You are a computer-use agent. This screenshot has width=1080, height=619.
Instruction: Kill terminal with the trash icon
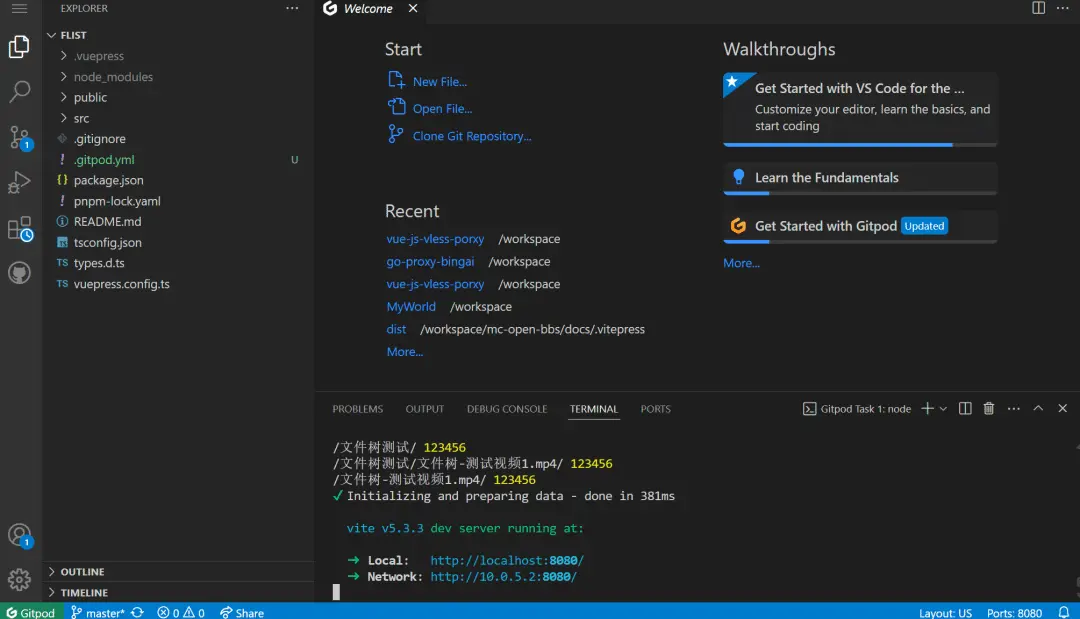point(989,409)
